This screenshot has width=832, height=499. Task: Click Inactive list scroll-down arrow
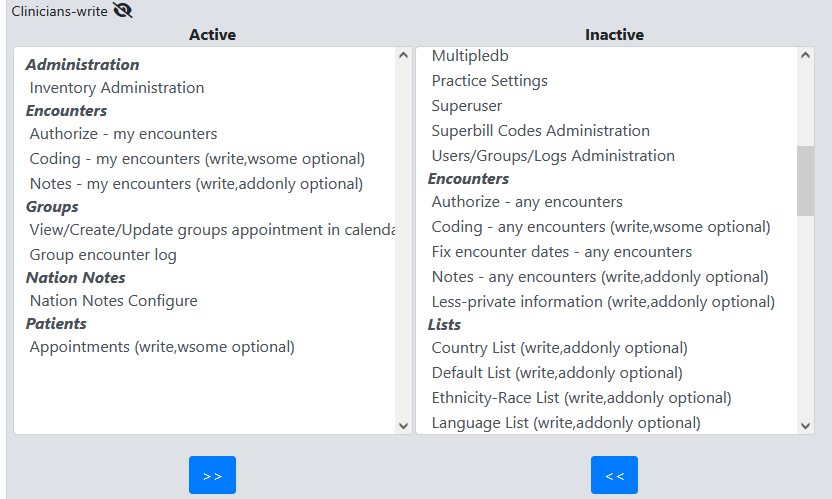click(x=805, y=426)
